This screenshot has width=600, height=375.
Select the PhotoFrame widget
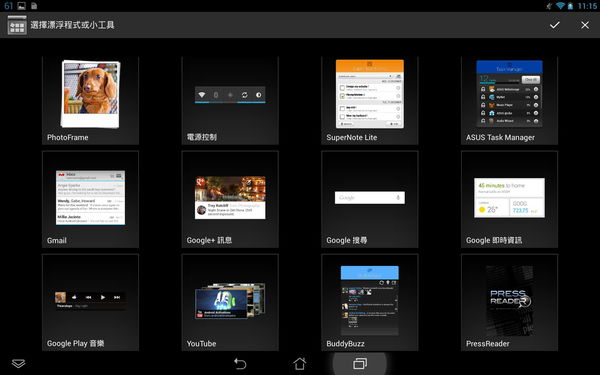pyautogui.click(x=90, y=100)
